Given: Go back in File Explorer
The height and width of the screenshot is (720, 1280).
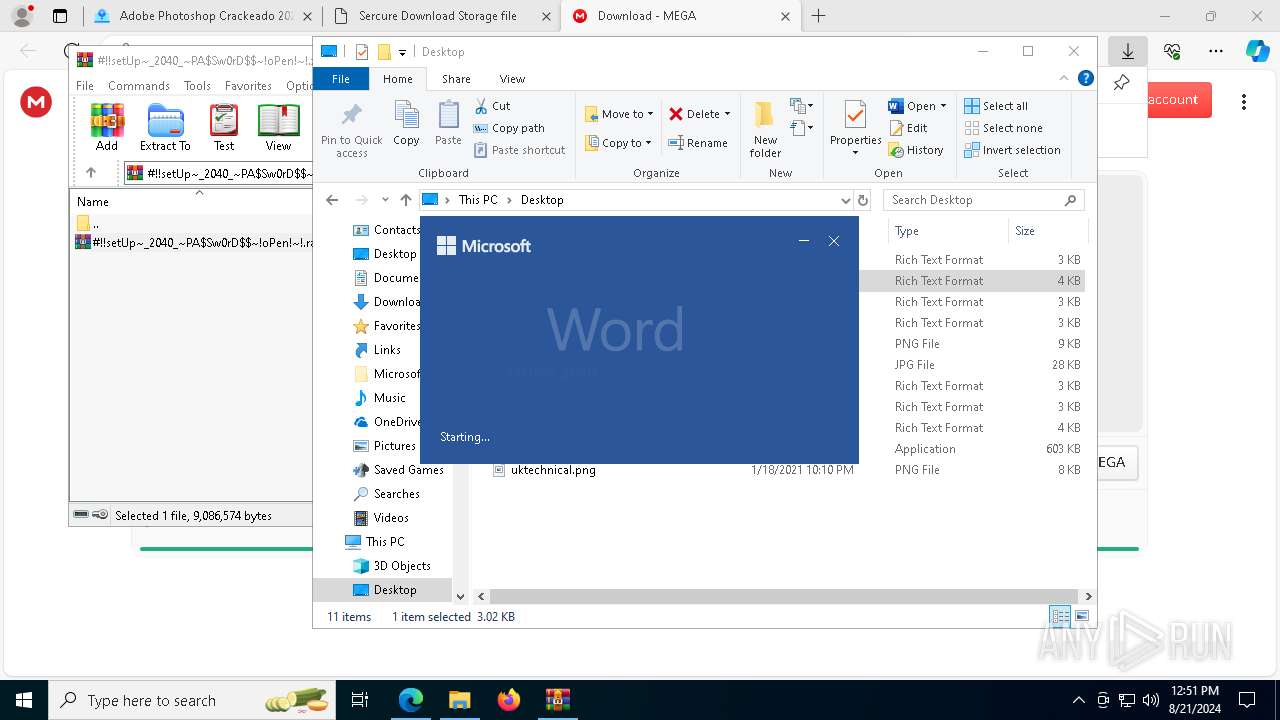Looking at the screenshot, I should click(332, 200).
